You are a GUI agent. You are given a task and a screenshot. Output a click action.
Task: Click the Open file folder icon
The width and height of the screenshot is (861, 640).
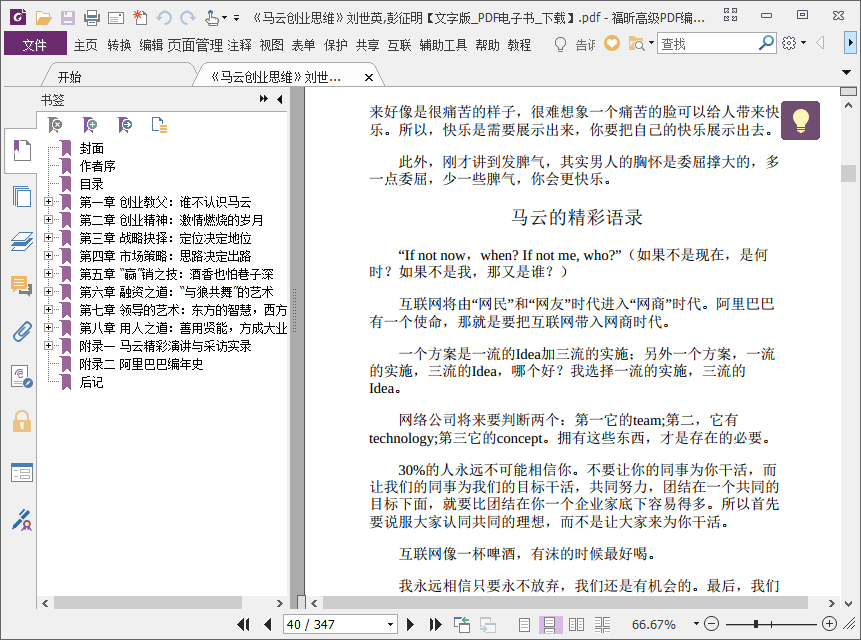click(43, 18)
